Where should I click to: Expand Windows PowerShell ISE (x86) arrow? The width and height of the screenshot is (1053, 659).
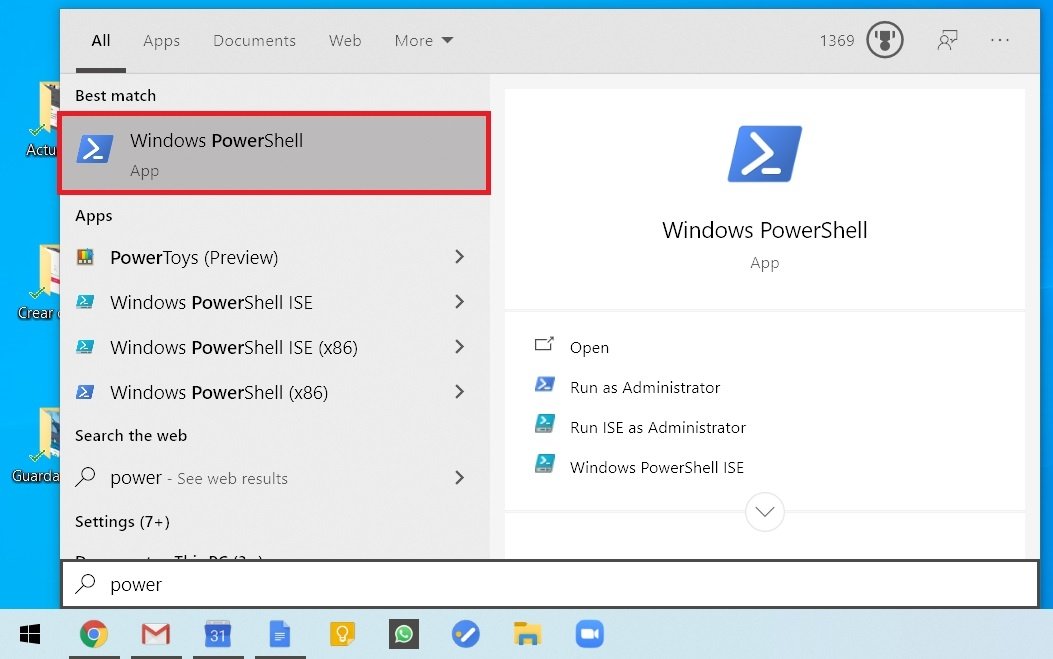(x=459, y=347)
